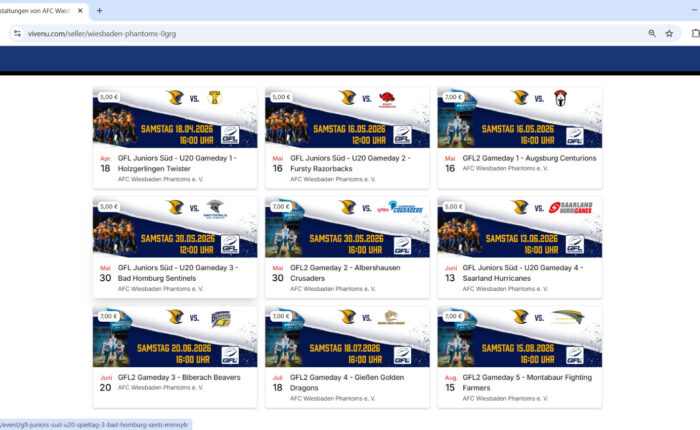Click the Augsburg Centurions helmet logo
Image resolution: width=700 pixels, height=430 pixels.
pyautogui.click(x=560, y=98)
